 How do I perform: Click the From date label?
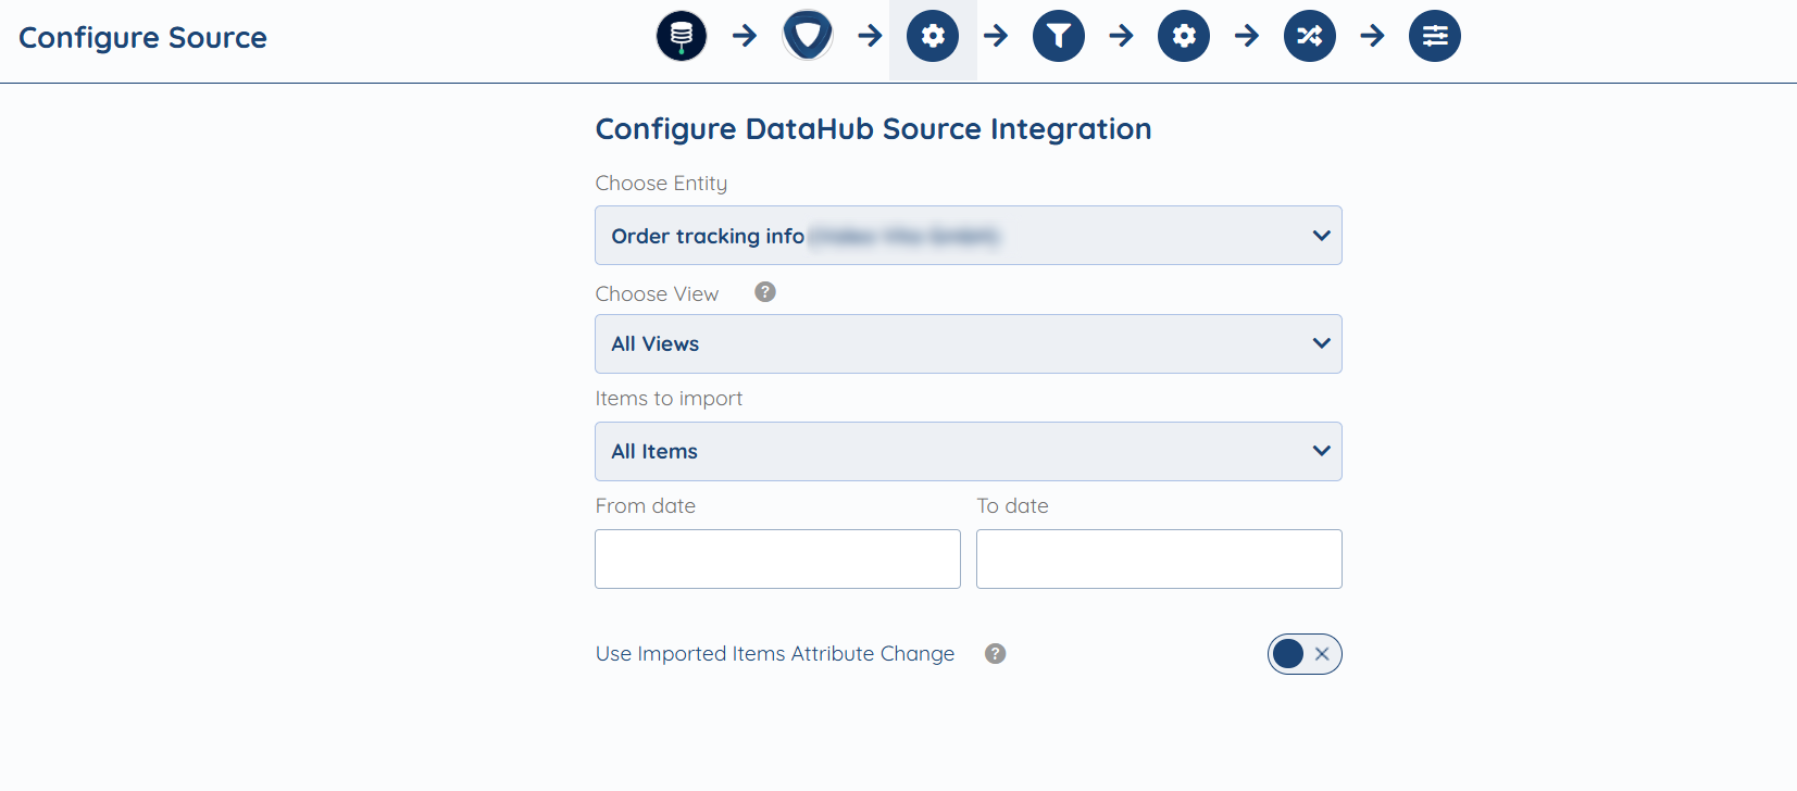[645, 506]
